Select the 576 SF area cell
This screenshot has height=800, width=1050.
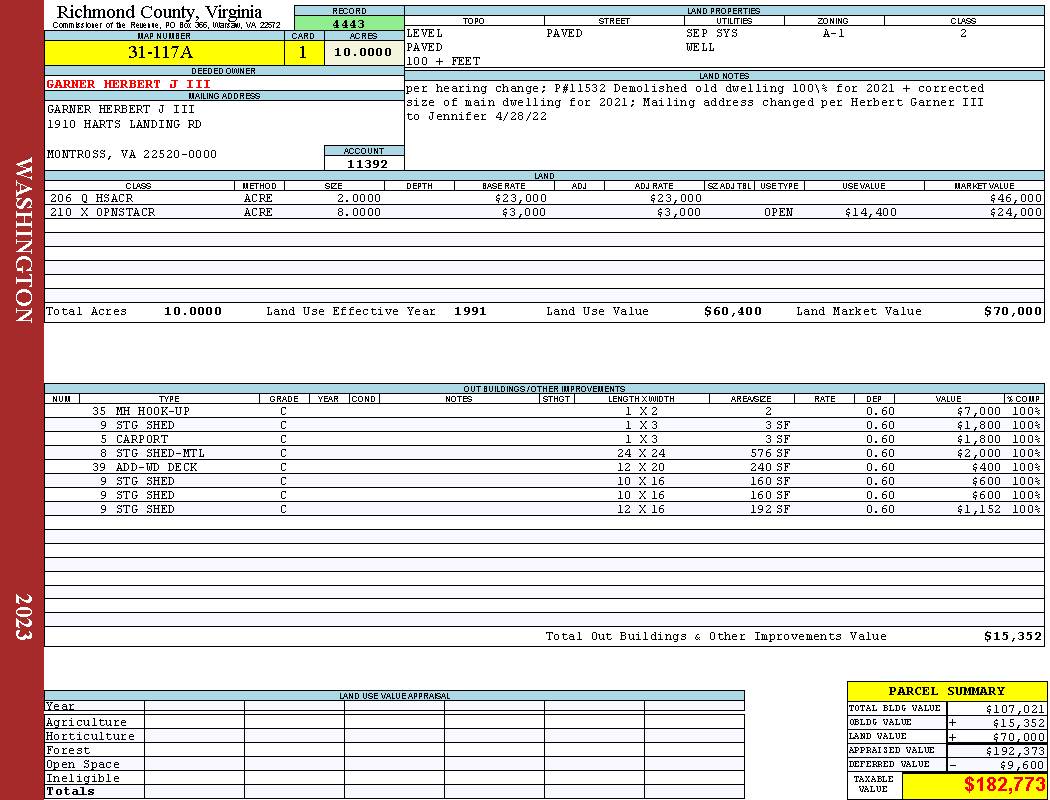click(770, 454)
